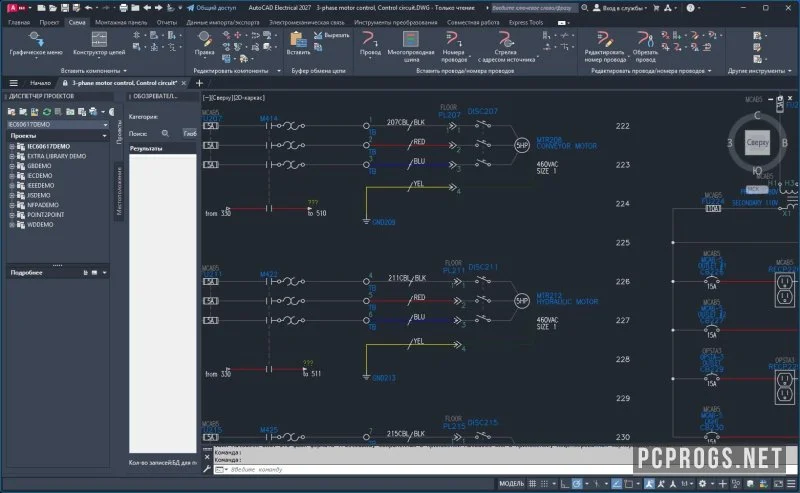Viewport: 800px width, 493px height.
Task: Expand the Редактировать компоненты panel arrow
Action: click(279, 71)
